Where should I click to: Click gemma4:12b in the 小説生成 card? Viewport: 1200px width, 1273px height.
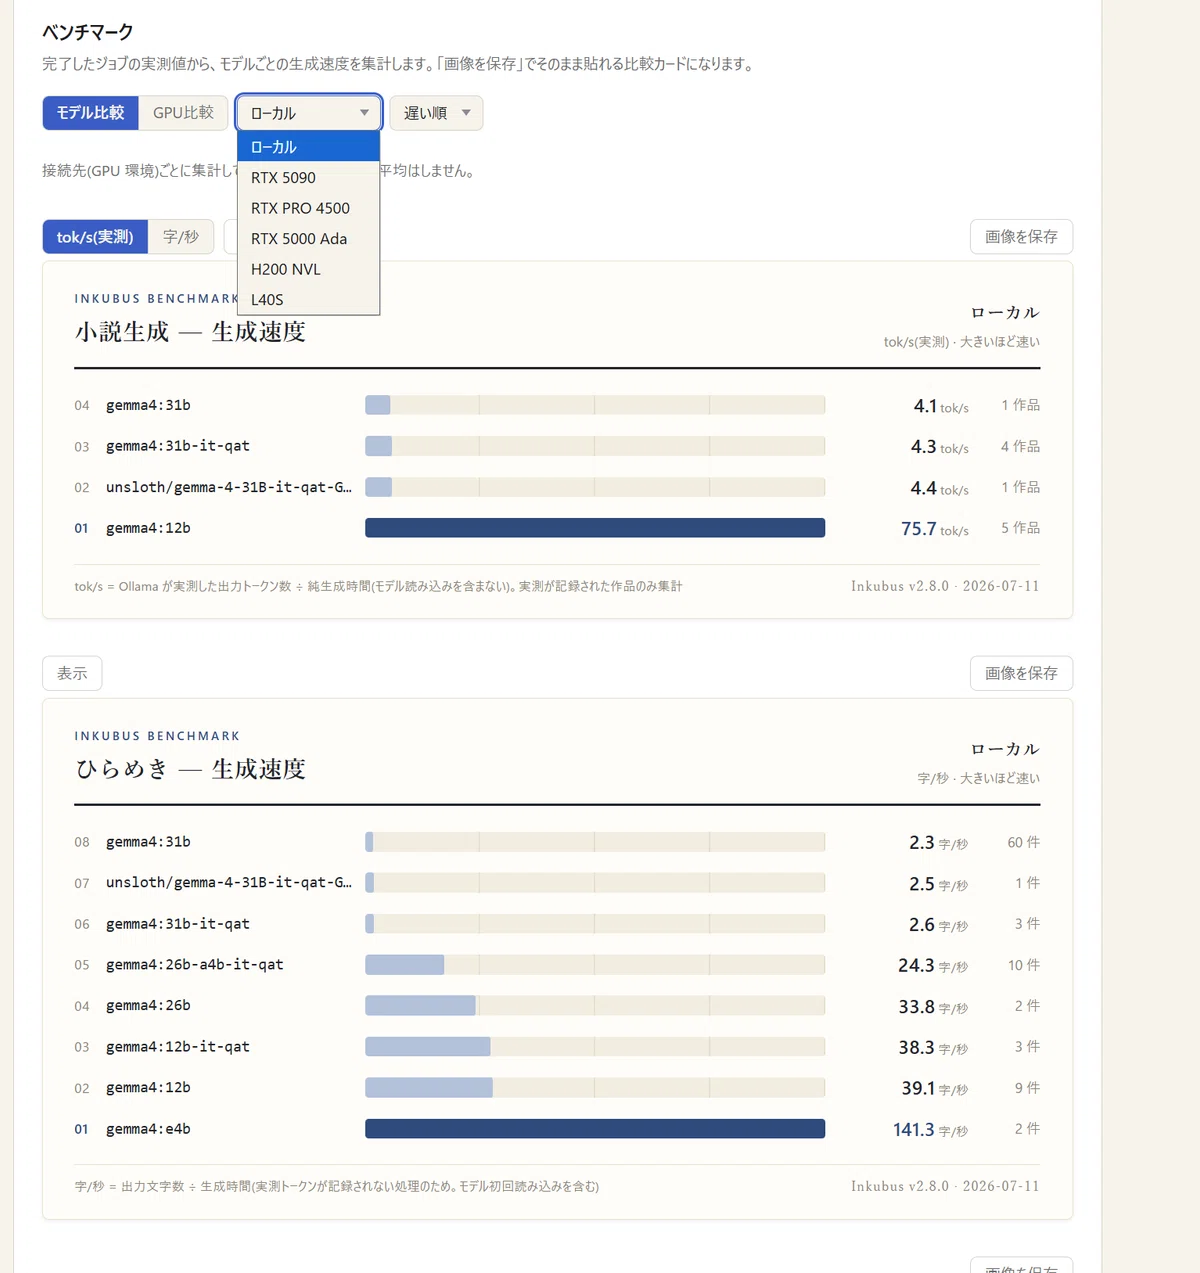click(x=148, y=528)
